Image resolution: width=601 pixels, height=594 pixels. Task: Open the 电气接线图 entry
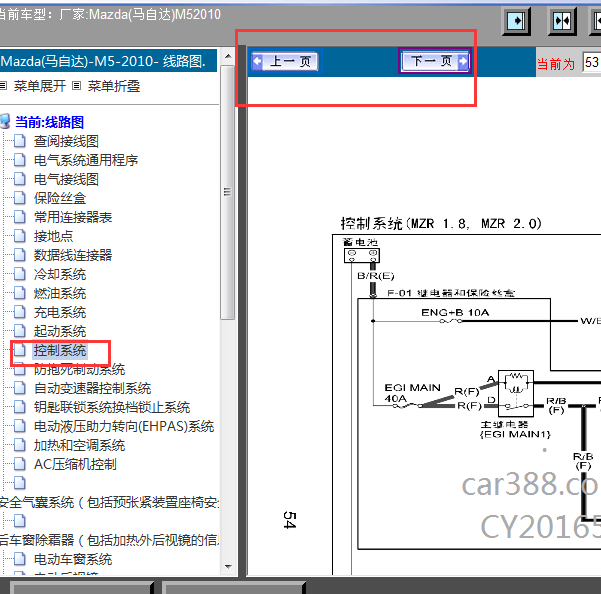pos(66,179)
